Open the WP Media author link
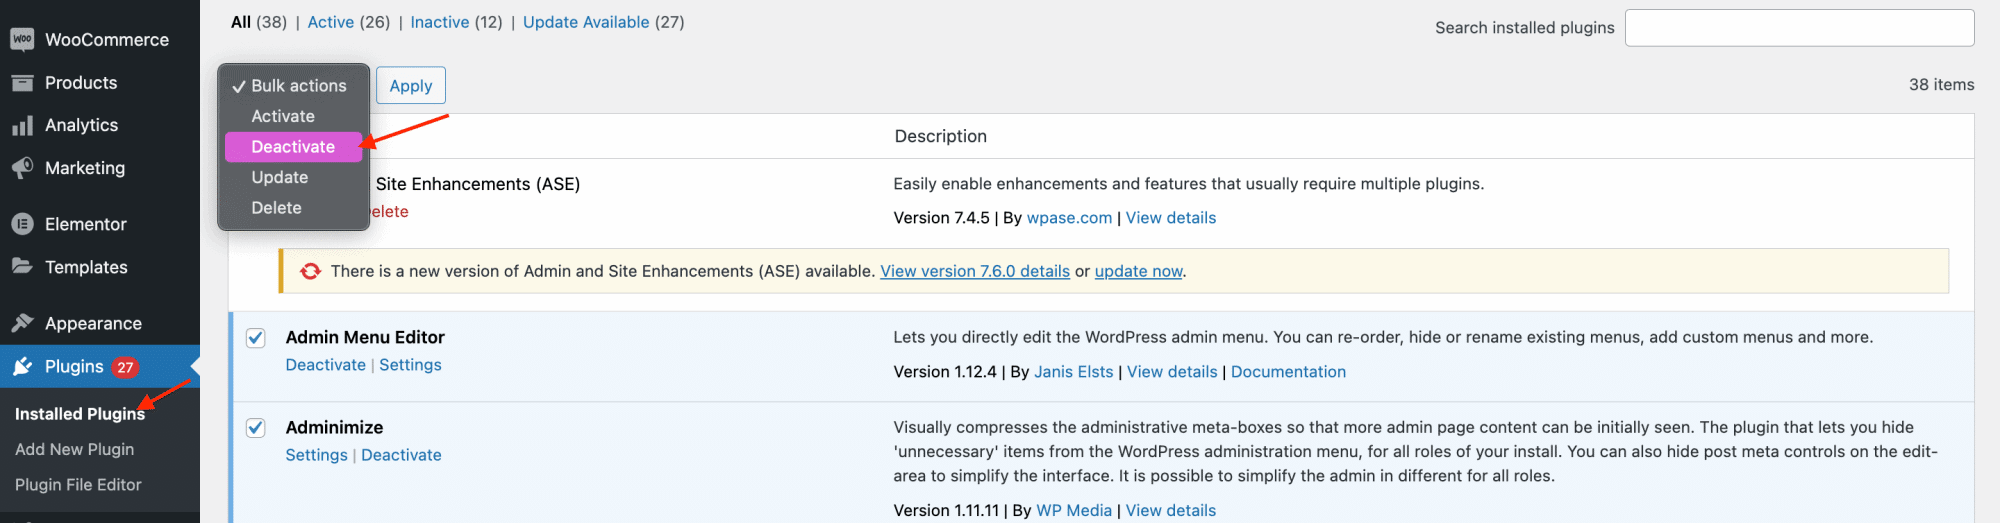 (x=1074, y=511)
